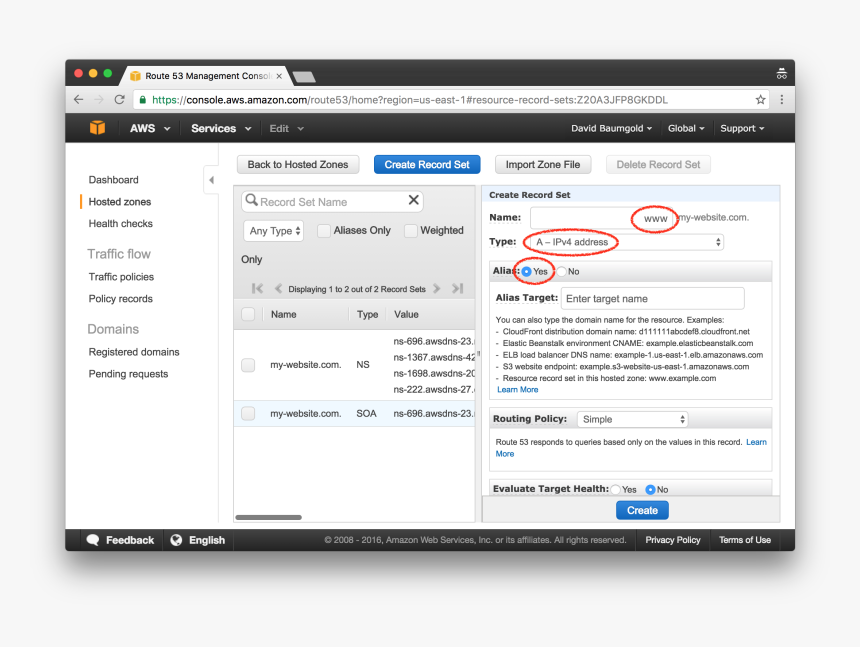Go to first page of record sets

coord(257,288)
